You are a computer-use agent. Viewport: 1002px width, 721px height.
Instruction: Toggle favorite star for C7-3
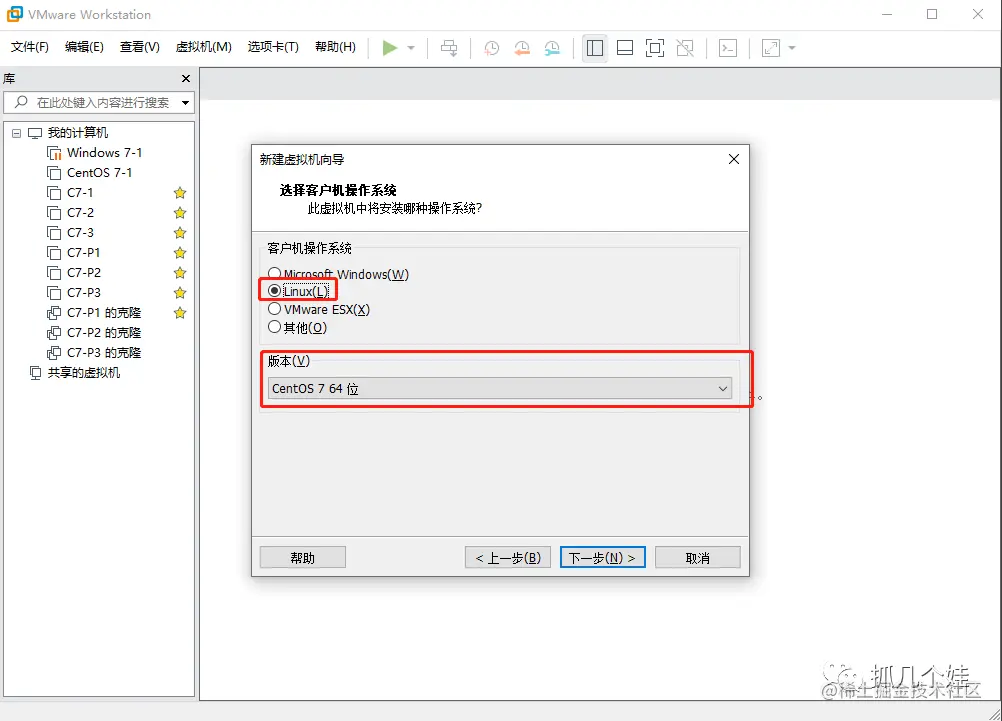(x=180, y=233)
